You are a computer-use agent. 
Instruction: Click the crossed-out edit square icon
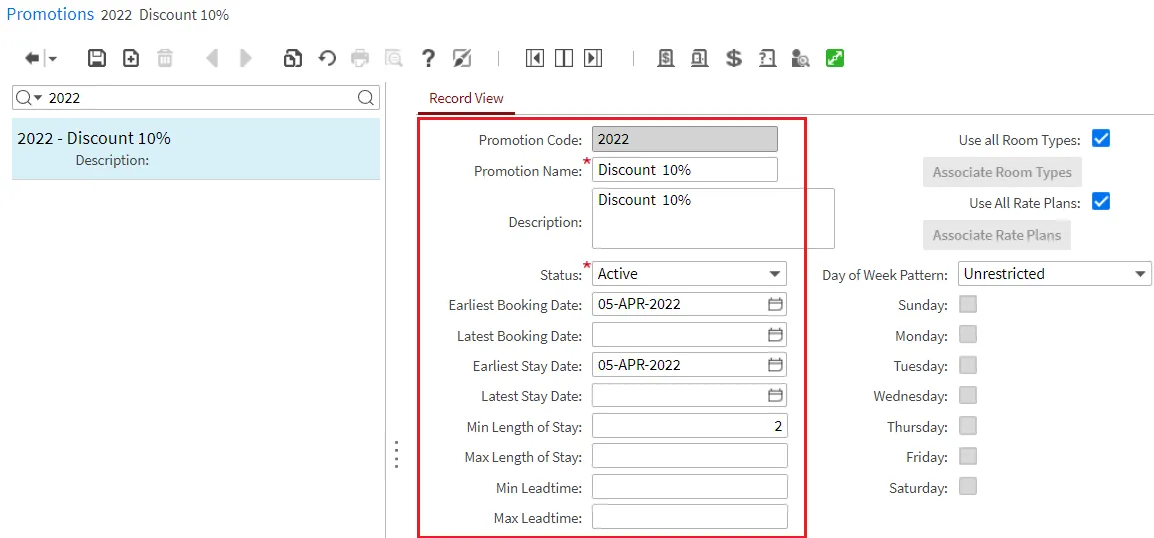click(x=462, y=58)
